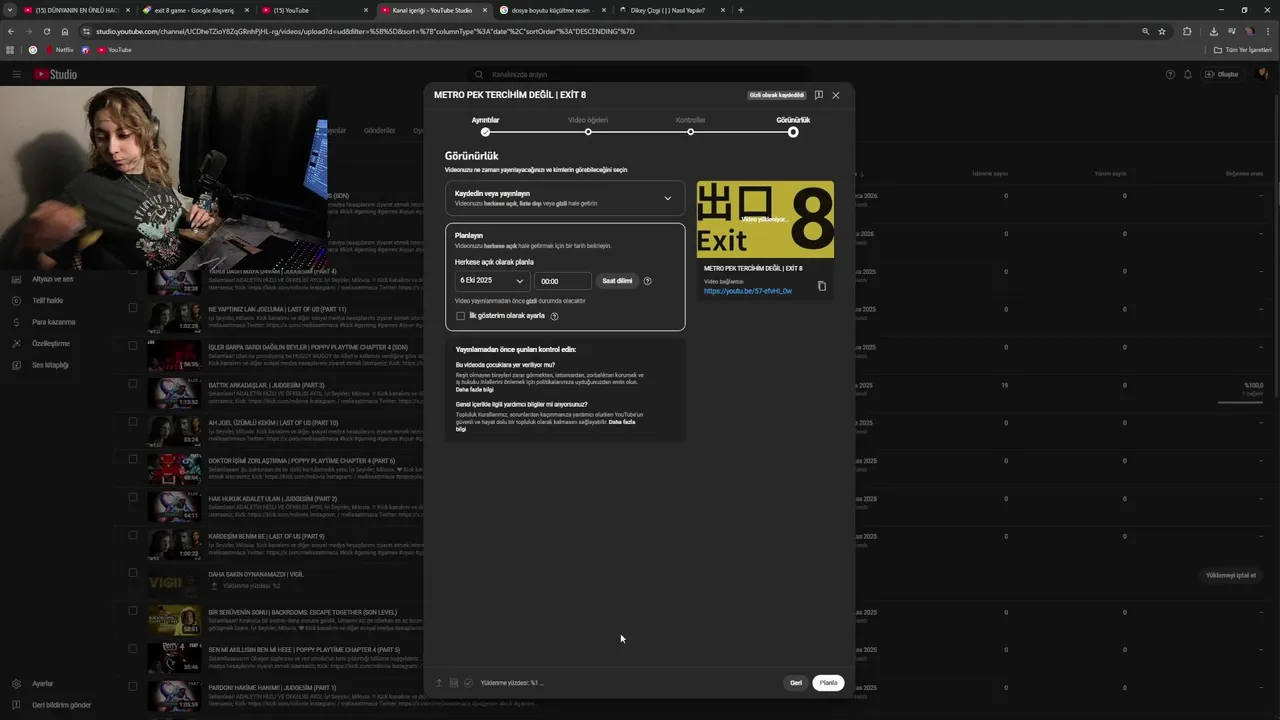Screen dimensions: 1280x720
Task: Select checkbox for İŞLER SARPA SARDI video row
Action: tap(132, 346)
